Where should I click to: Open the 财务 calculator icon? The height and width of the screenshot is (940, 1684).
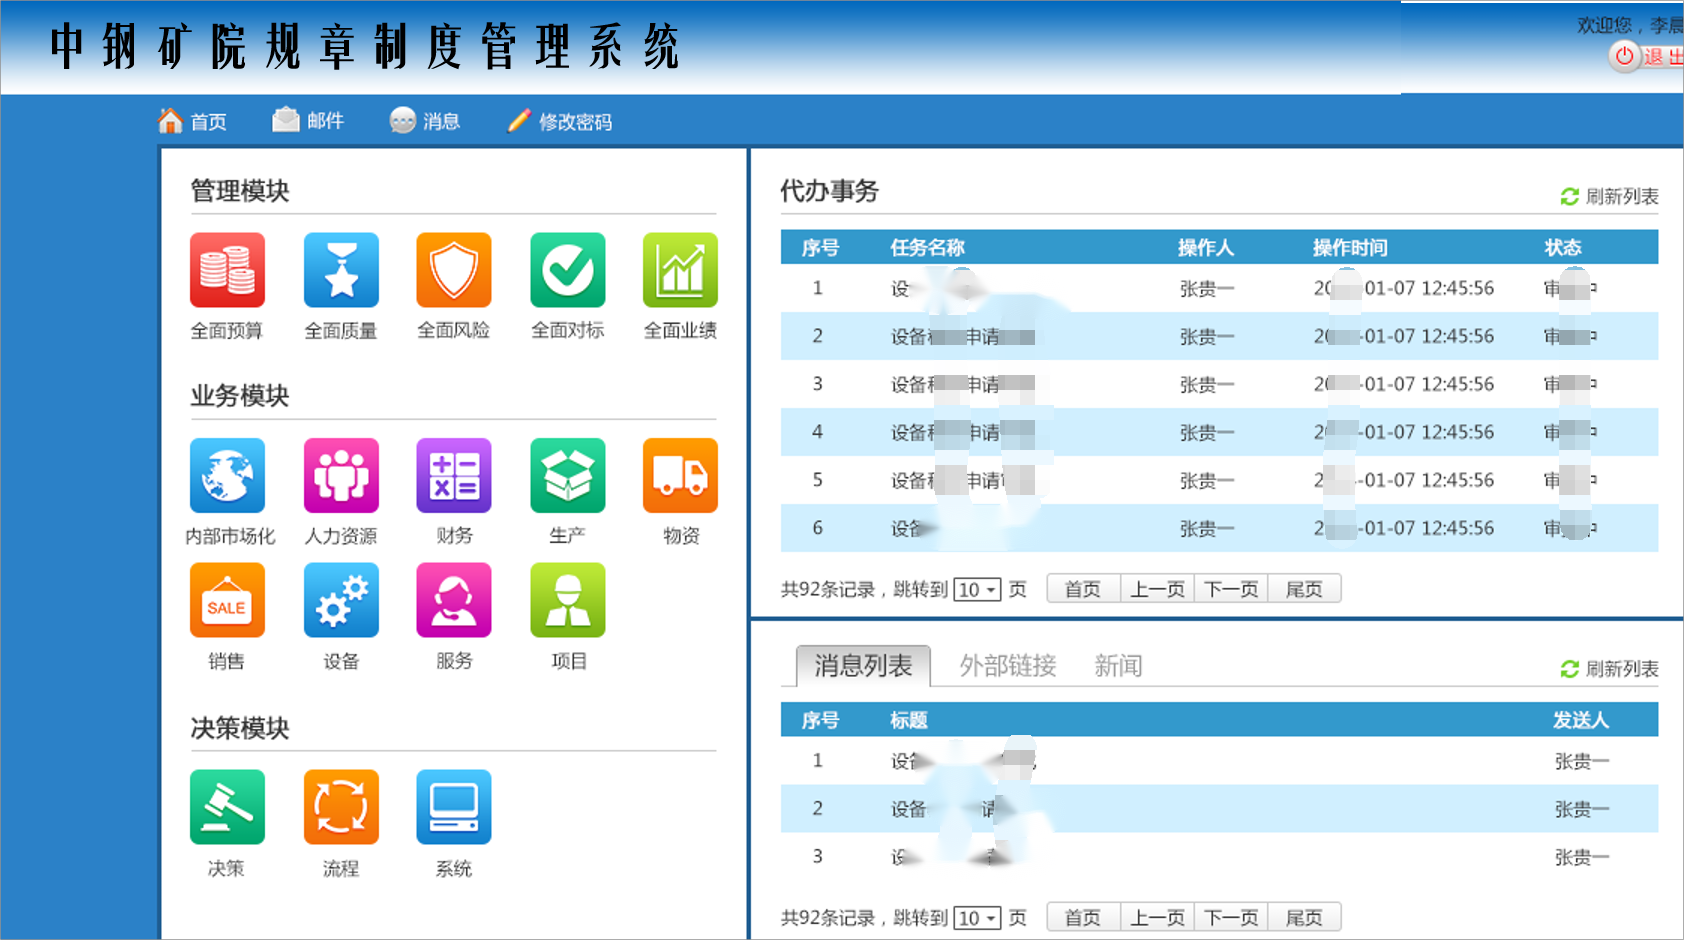tap(453, 477)
